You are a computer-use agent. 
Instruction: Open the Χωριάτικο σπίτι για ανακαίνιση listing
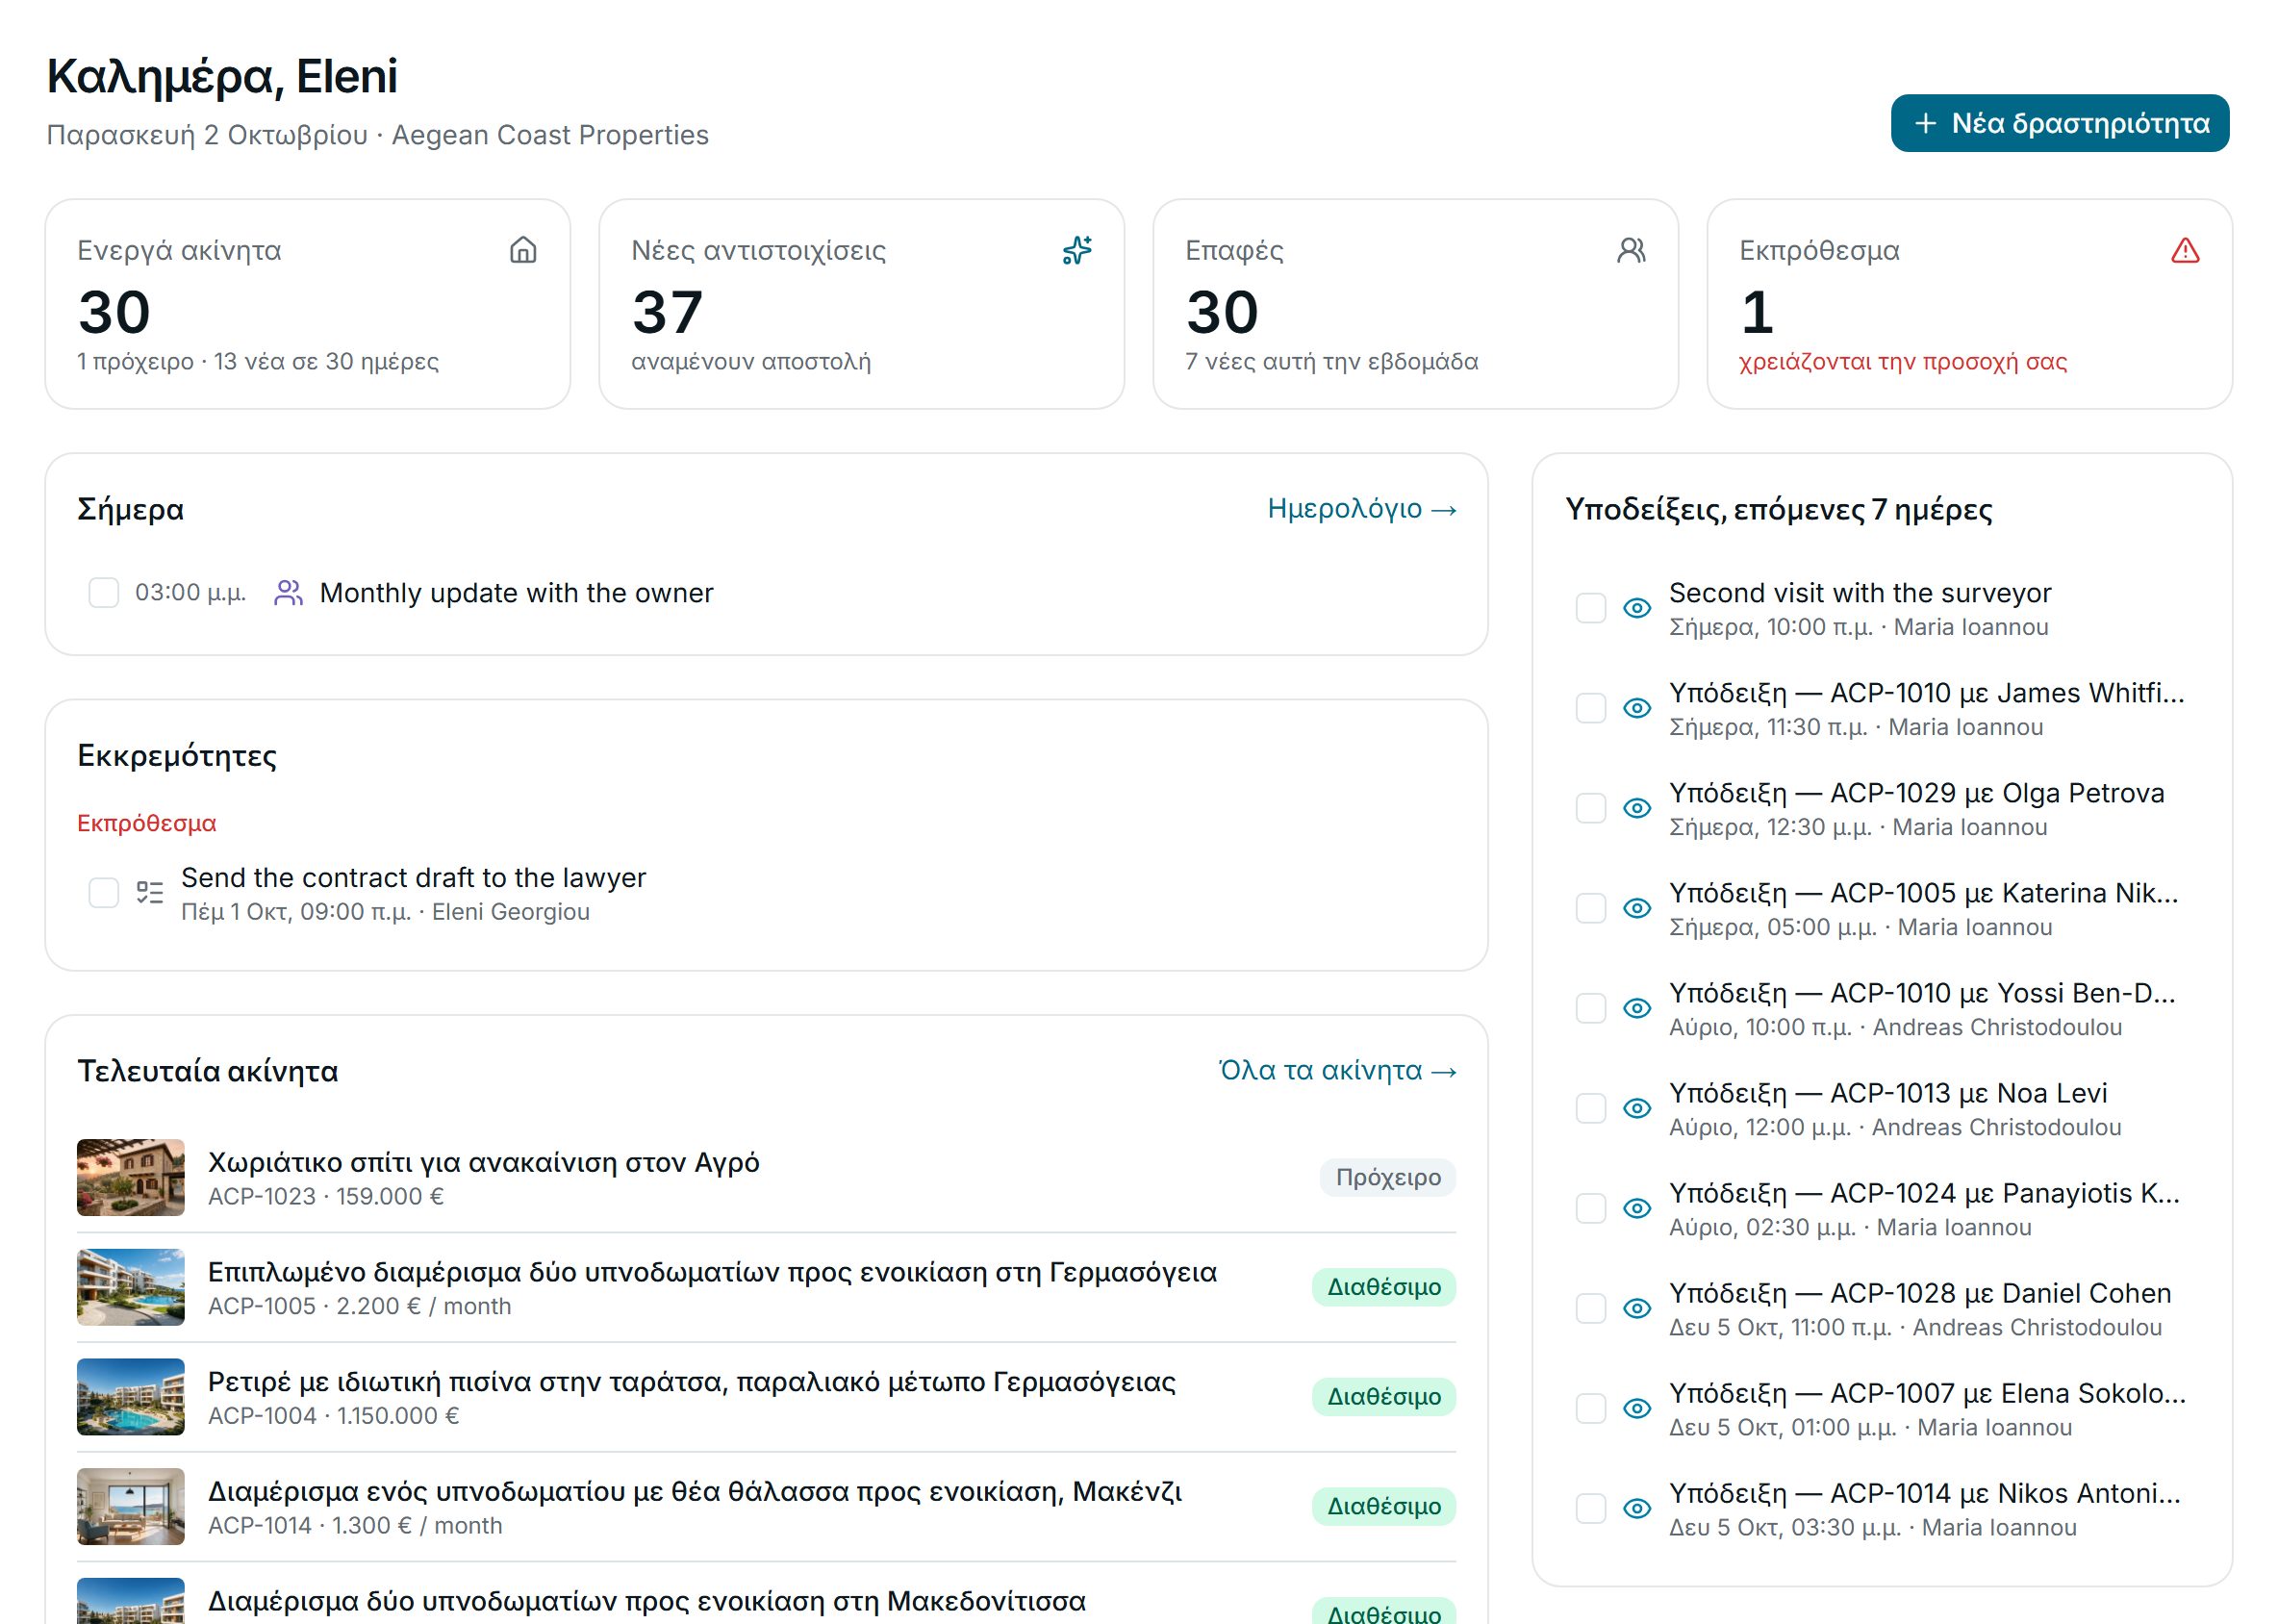484,1162
